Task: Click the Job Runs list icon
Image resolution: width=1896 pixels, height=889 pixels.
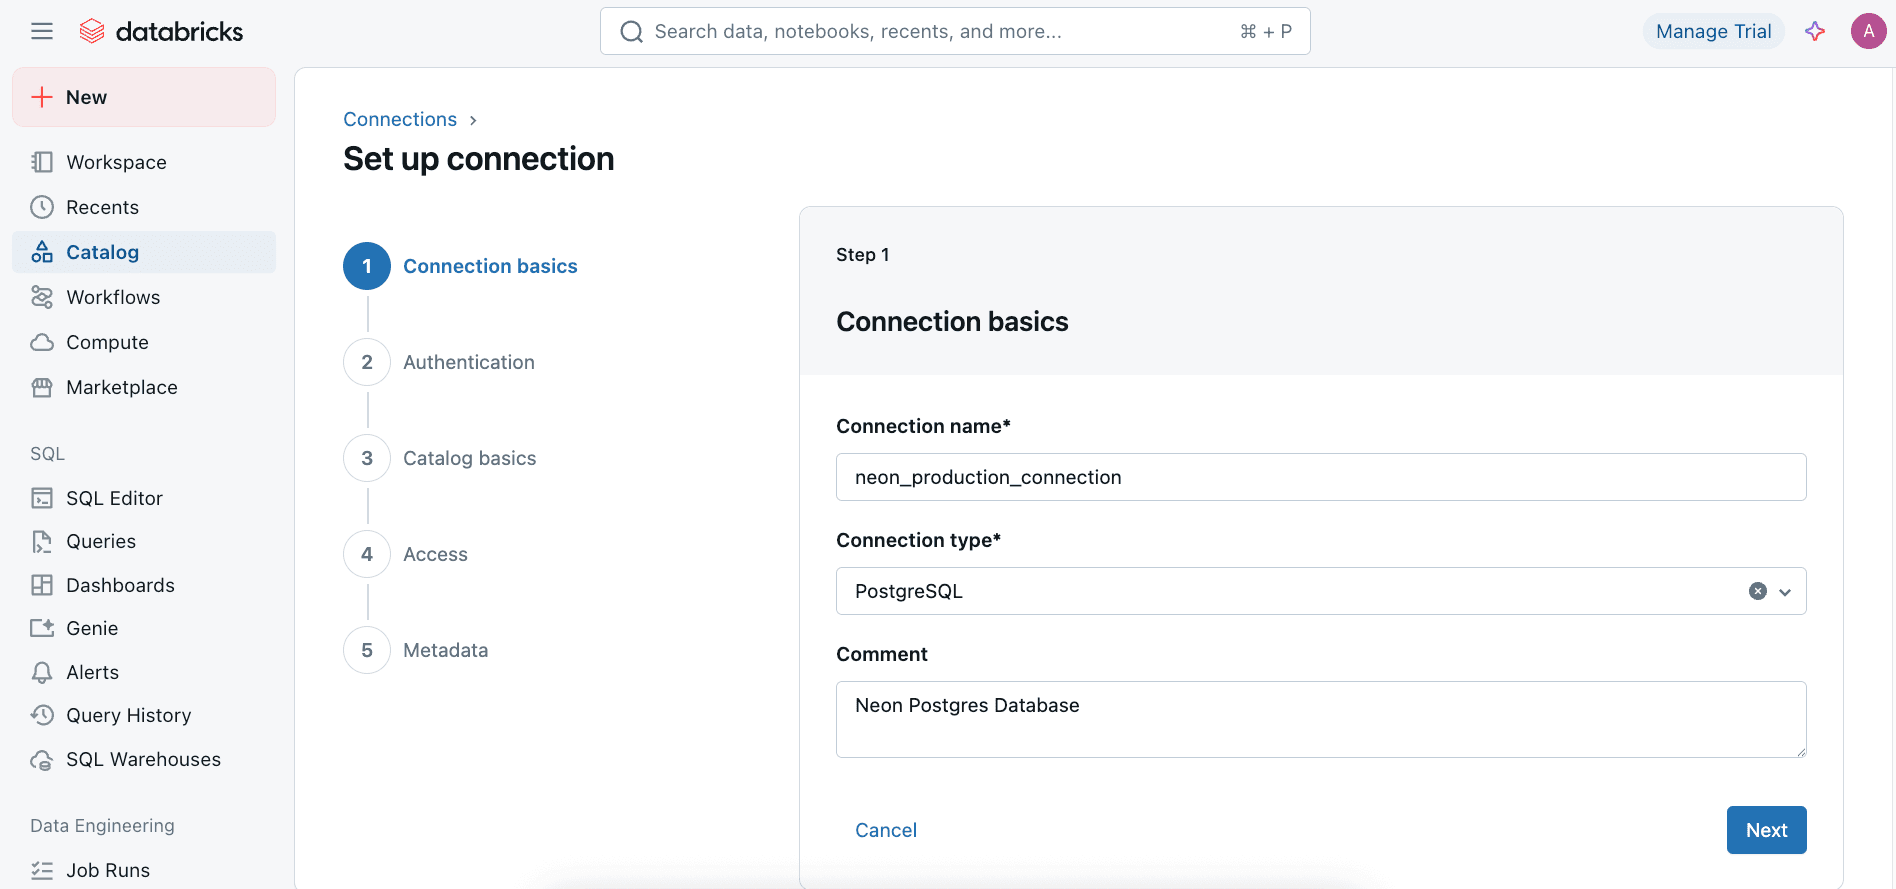Action: (x=42, y=870)
